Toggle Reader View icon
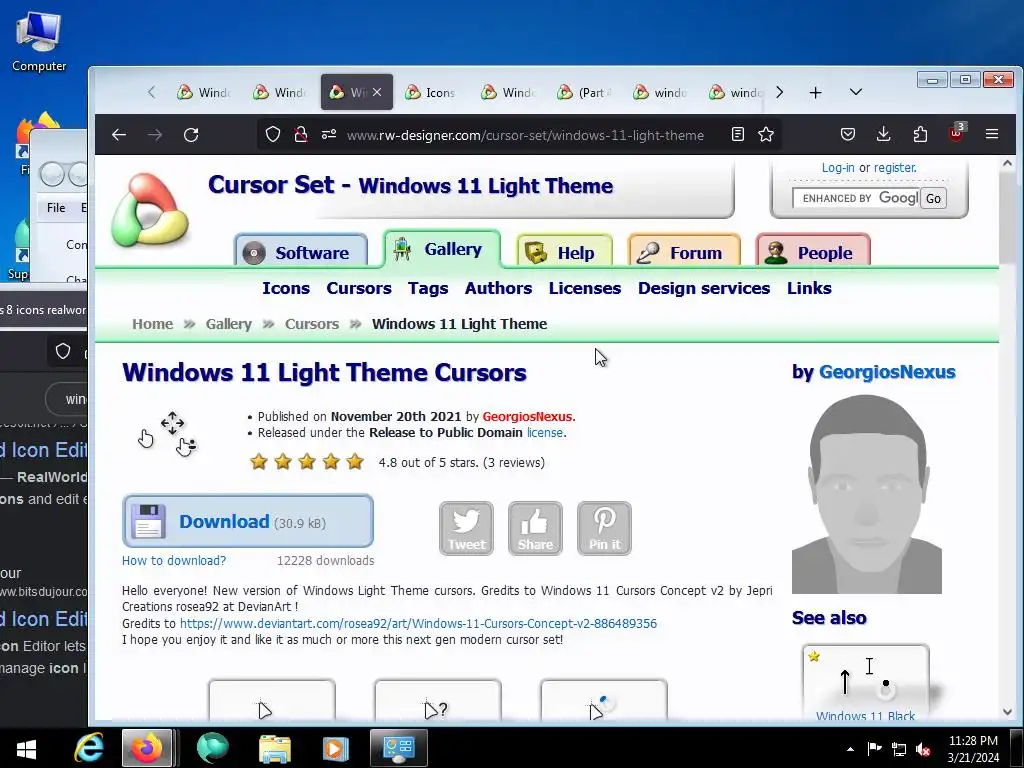The height and width of the screenshot is (768, 1024). (x=738, y=135)
